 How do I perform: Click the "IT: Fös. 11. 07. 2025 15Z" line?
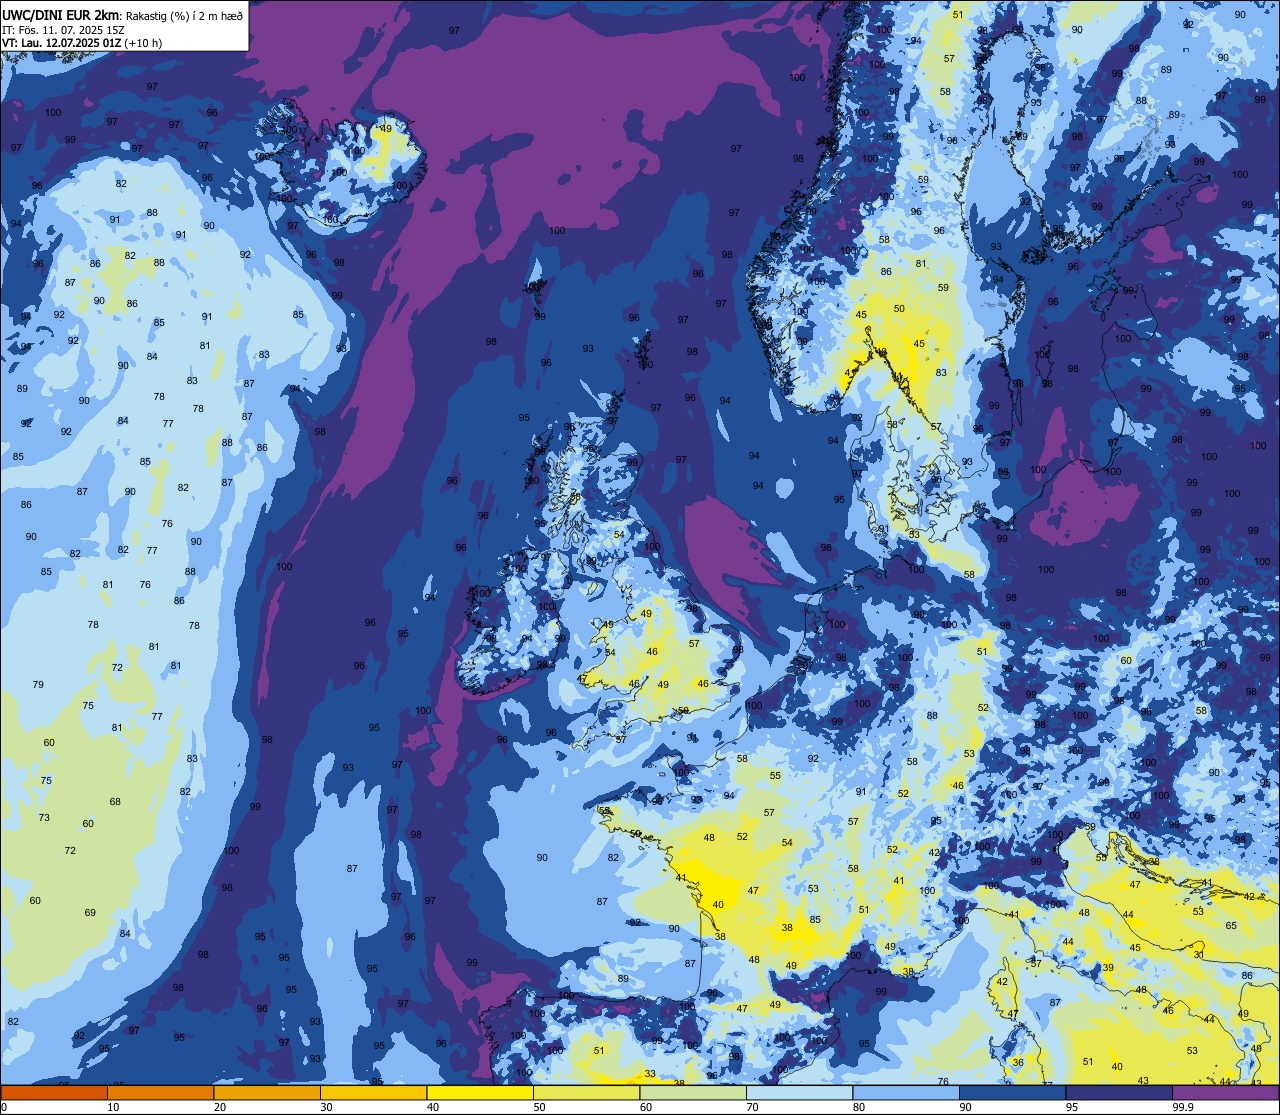click(63, 30)
